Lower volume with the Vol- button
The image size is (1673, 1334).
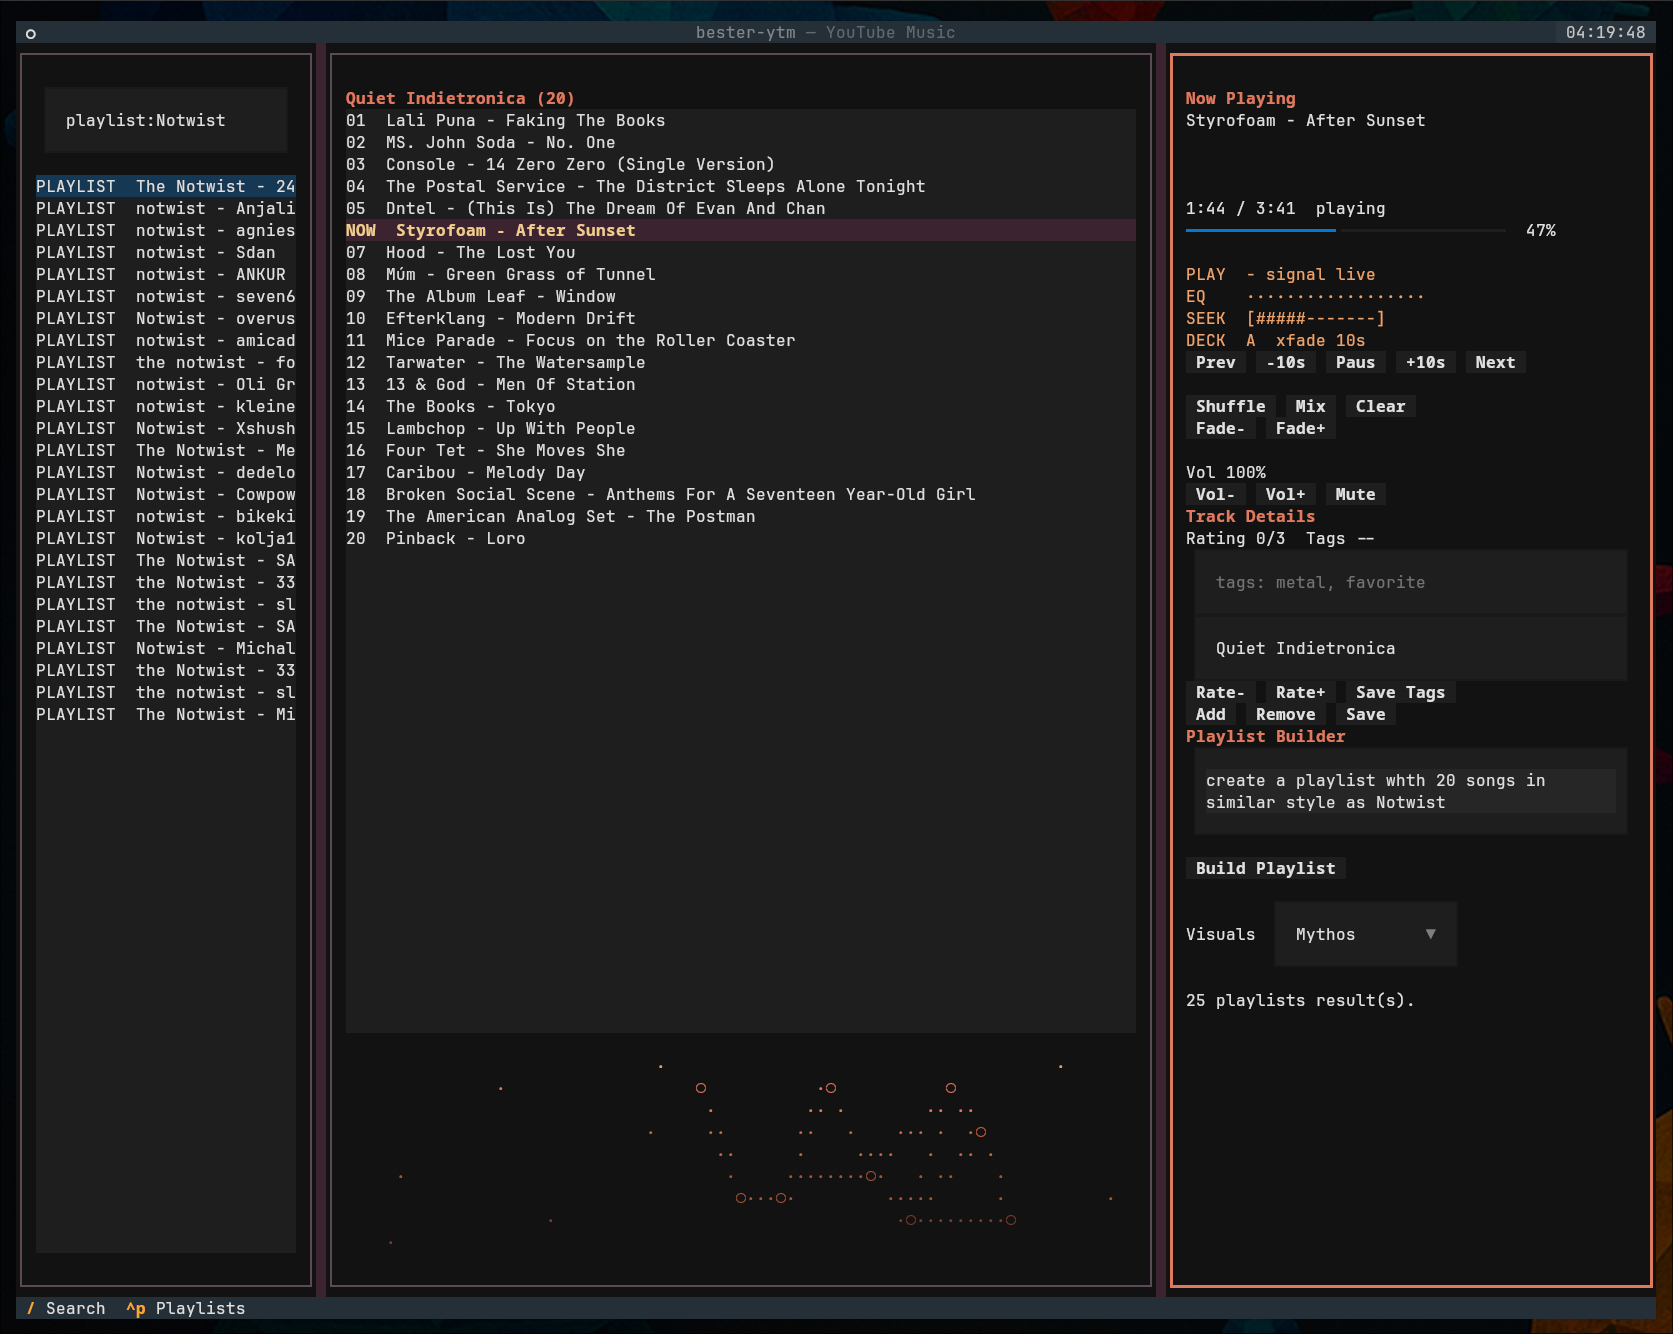1215,494
